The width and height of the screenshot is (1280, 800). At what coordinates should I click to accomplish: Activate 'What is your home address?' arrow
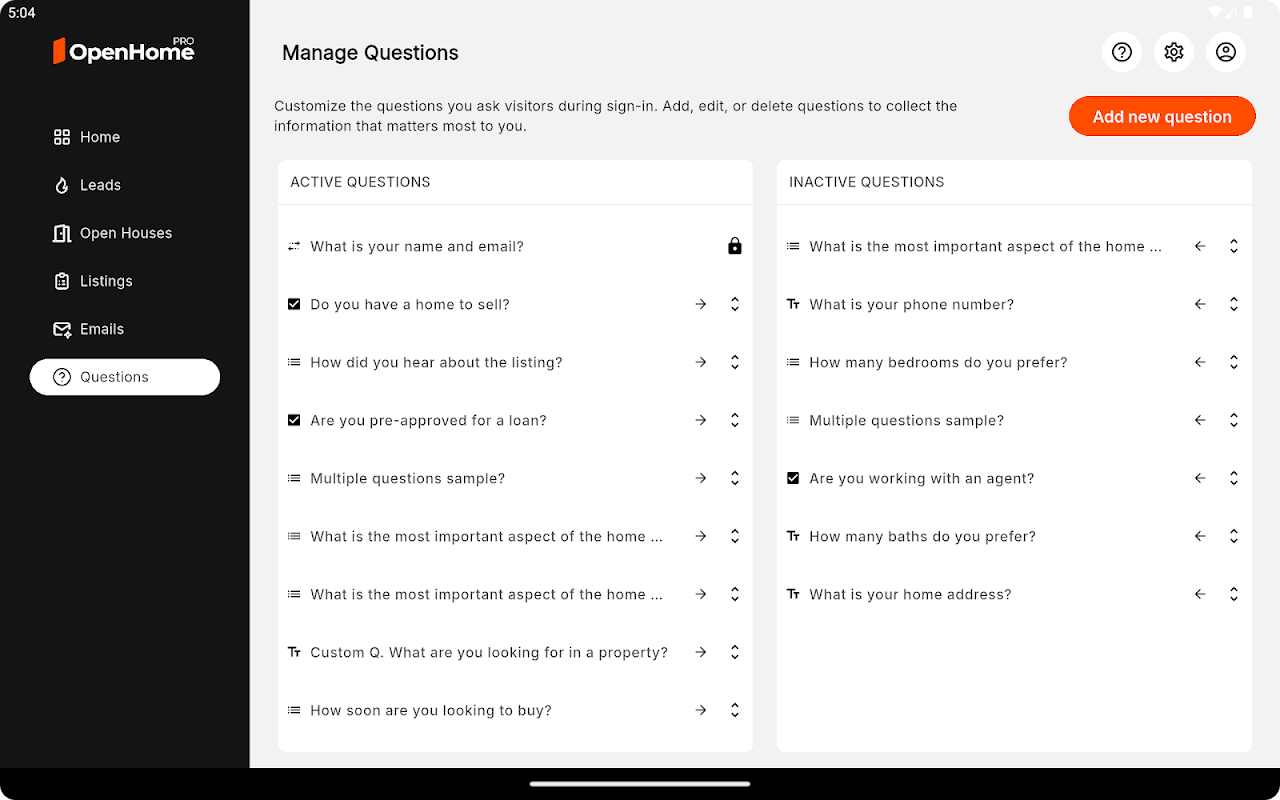tap(1200, 594)
